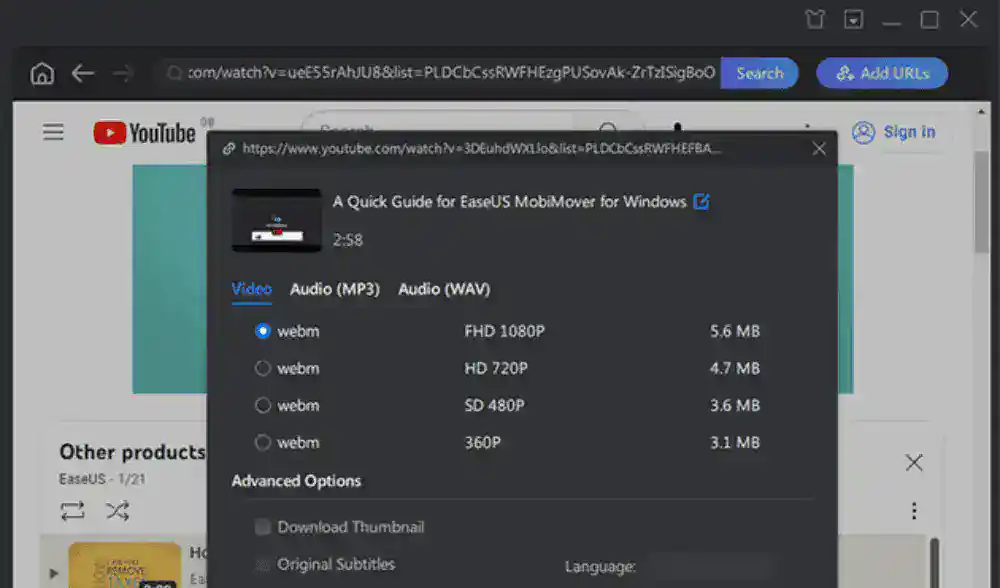Choose the webm 360P format
The height and width of the screenshot is (588, 1000).
coord(263,442)
